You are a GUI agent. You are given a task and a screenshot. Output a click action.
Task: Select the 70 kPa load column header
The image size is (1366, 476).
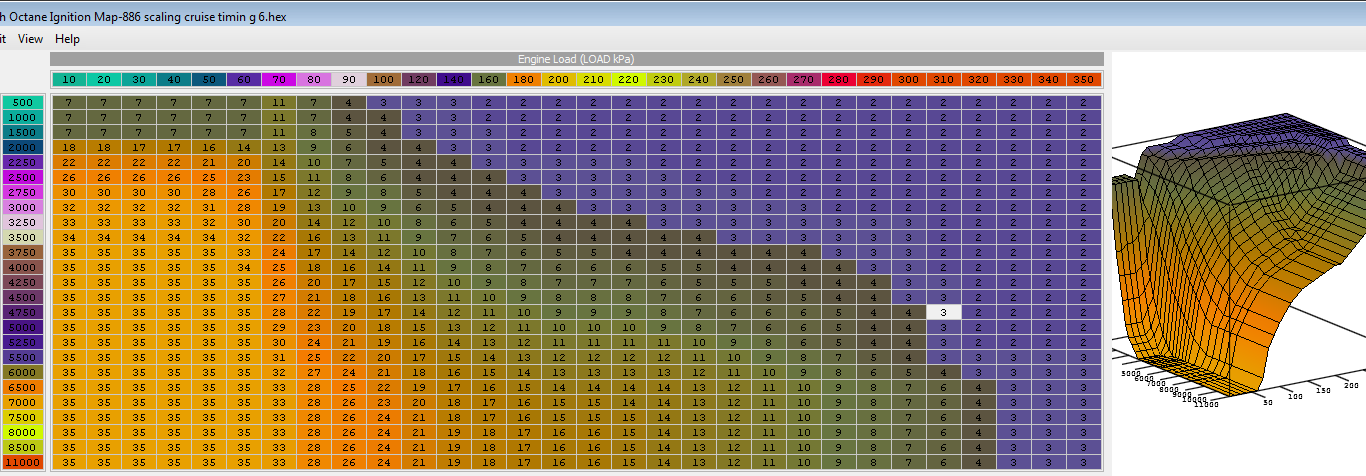(279, 79)
